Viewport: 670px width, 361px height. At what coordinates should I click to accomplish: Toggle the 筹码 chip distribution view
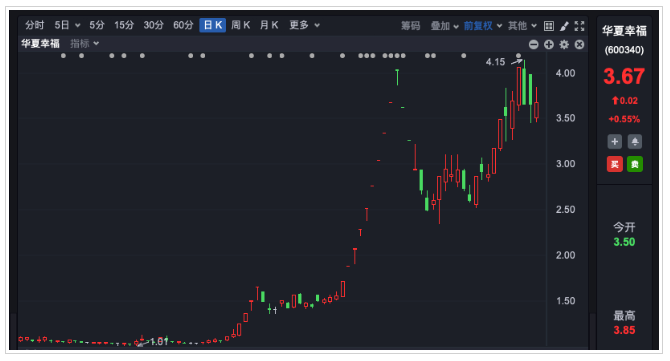411,26
